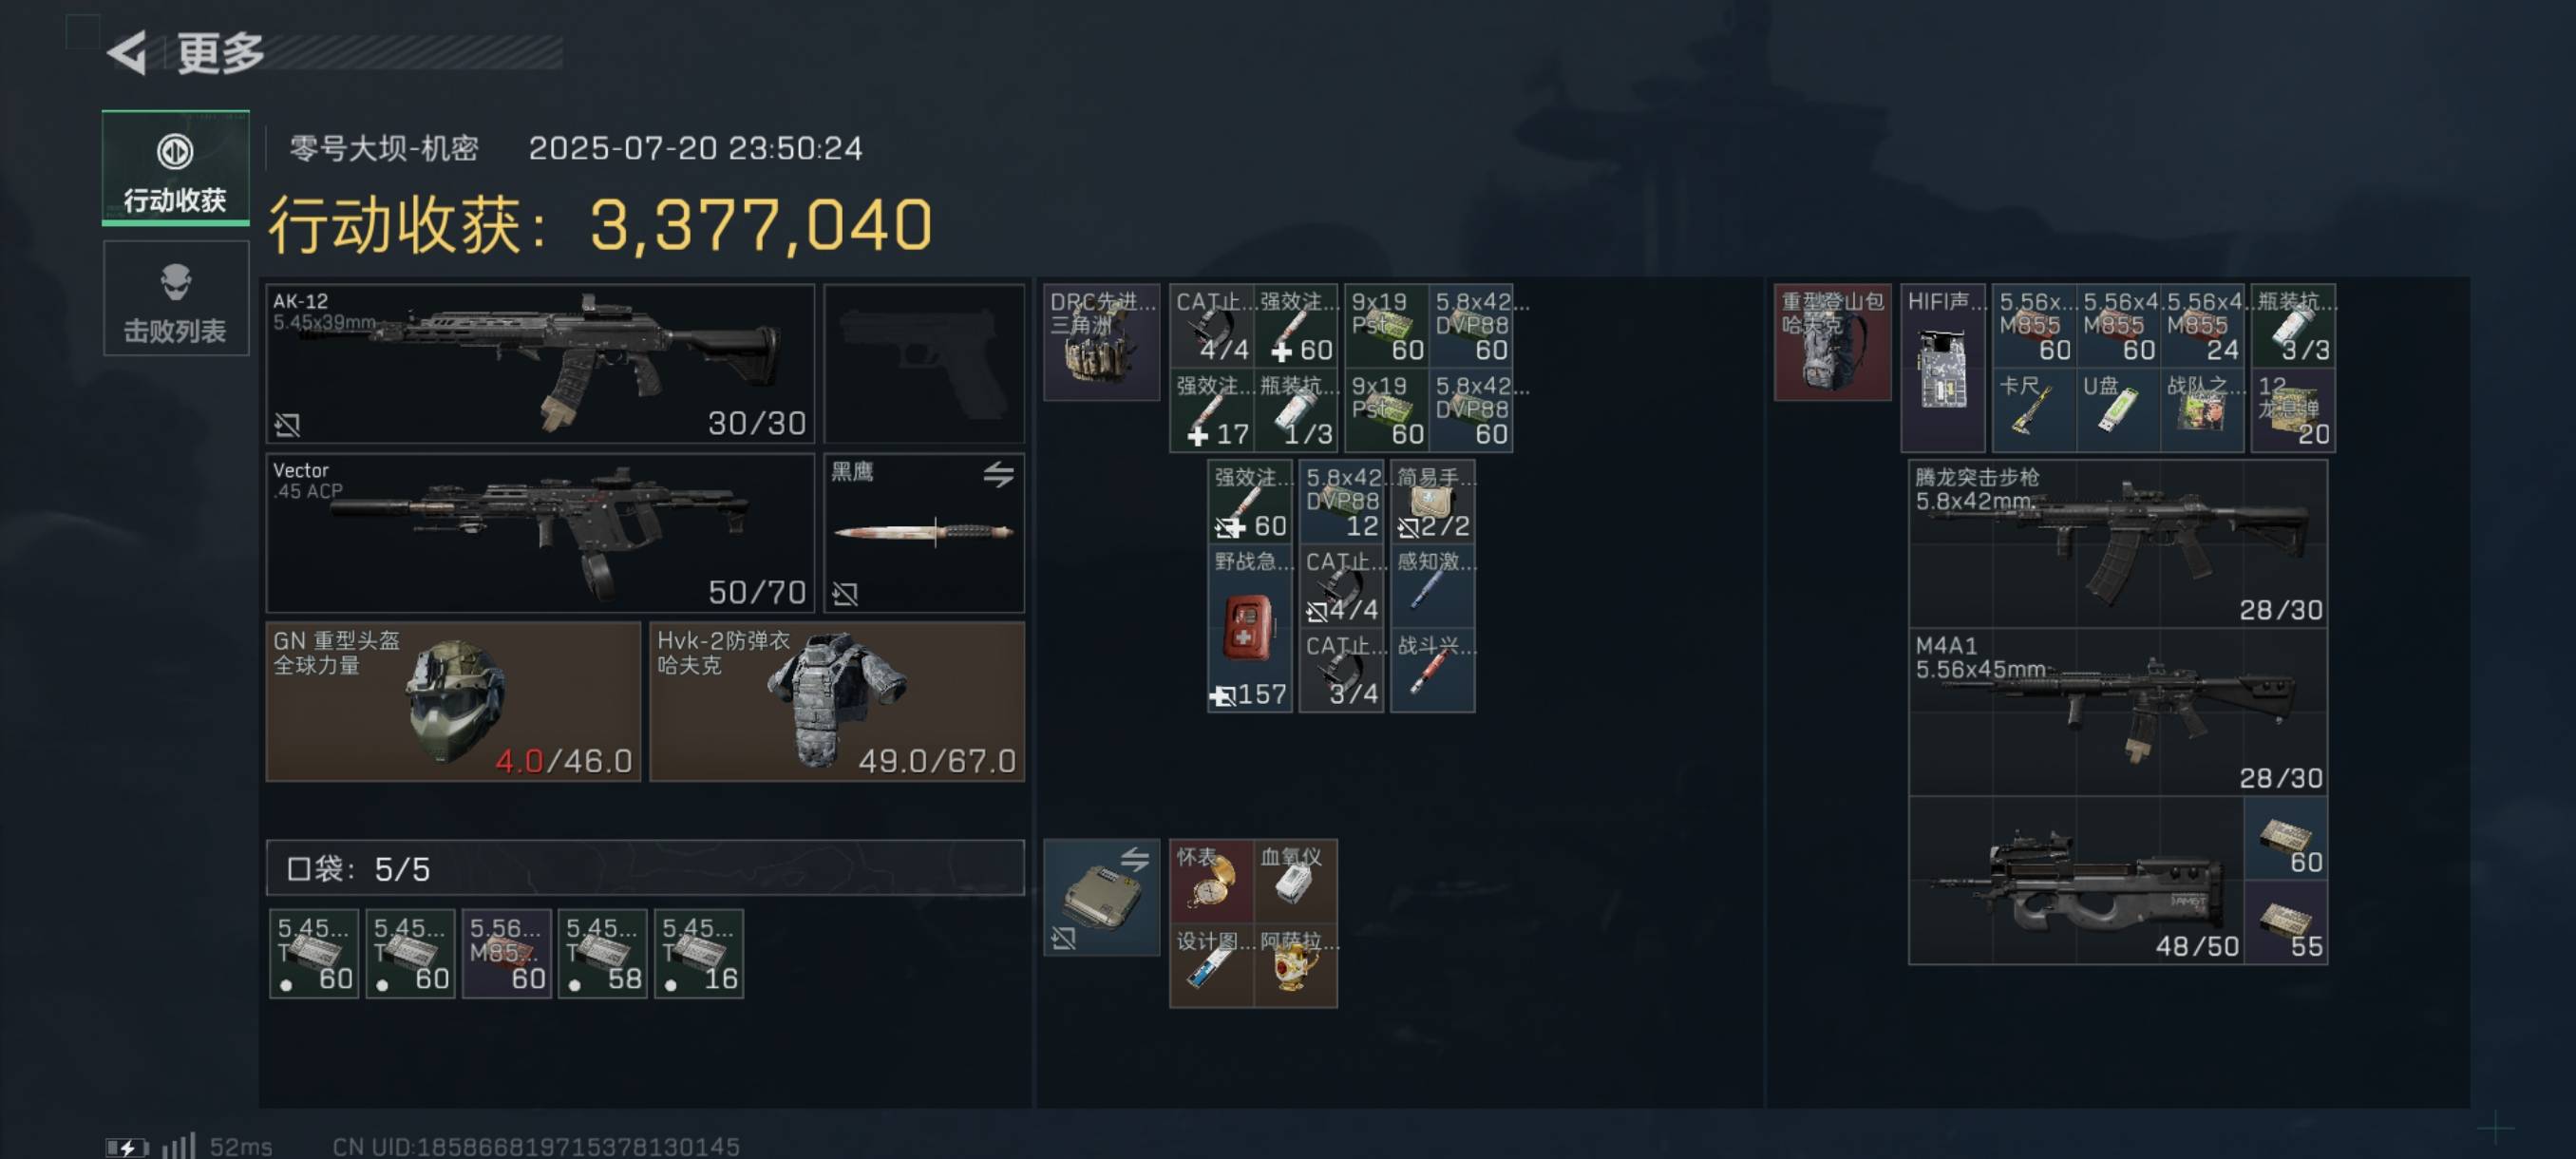Screen dimensions: 2576x1159
Task: Click the back arrow next to 更多
Action: click(x=128, y=53)
